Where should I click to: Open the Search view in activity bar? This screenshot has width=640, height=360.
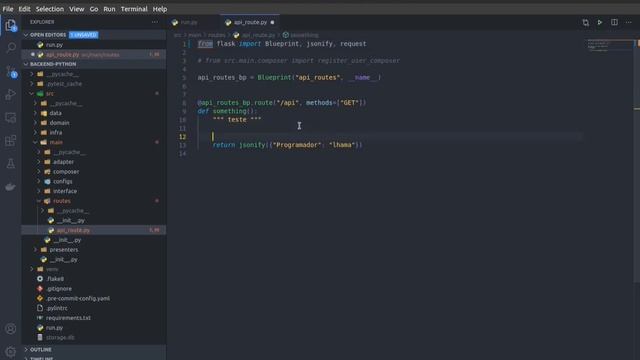click(x=11, y=48)
